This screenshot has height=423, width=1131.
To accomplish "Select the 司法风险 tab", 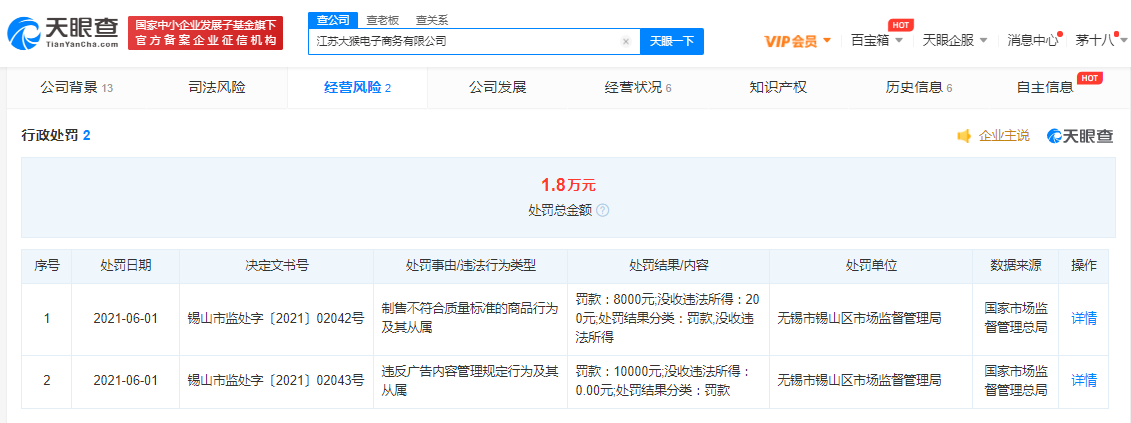I will click(x=217, y=87).
